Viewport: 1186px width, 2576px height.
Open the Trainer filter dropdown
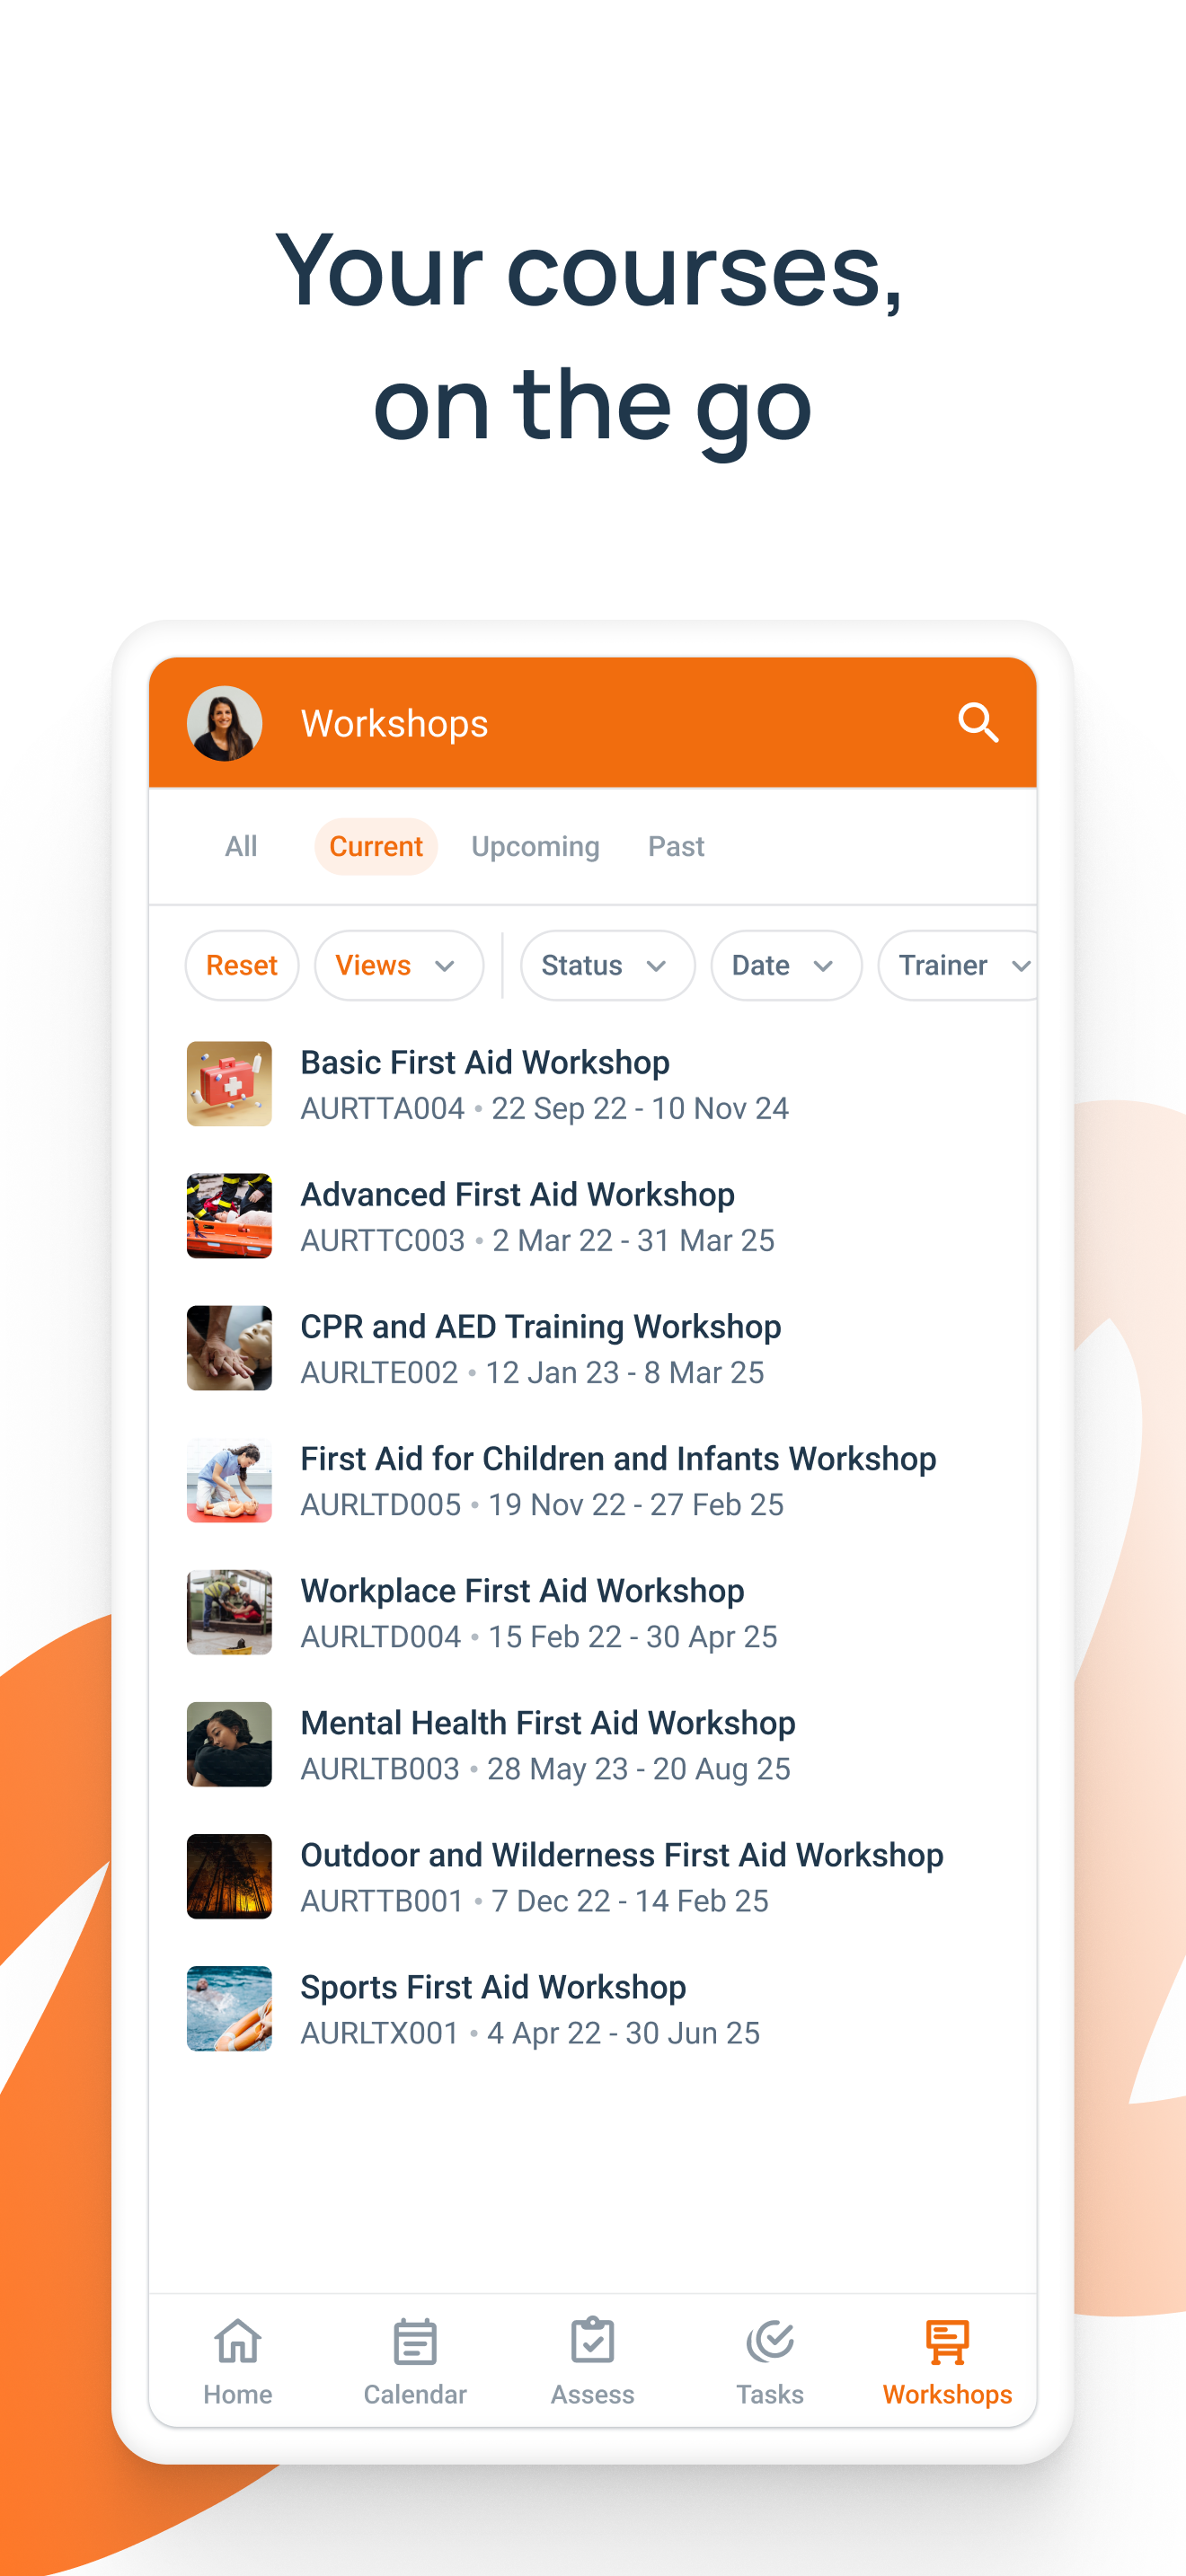click(958, 965)
